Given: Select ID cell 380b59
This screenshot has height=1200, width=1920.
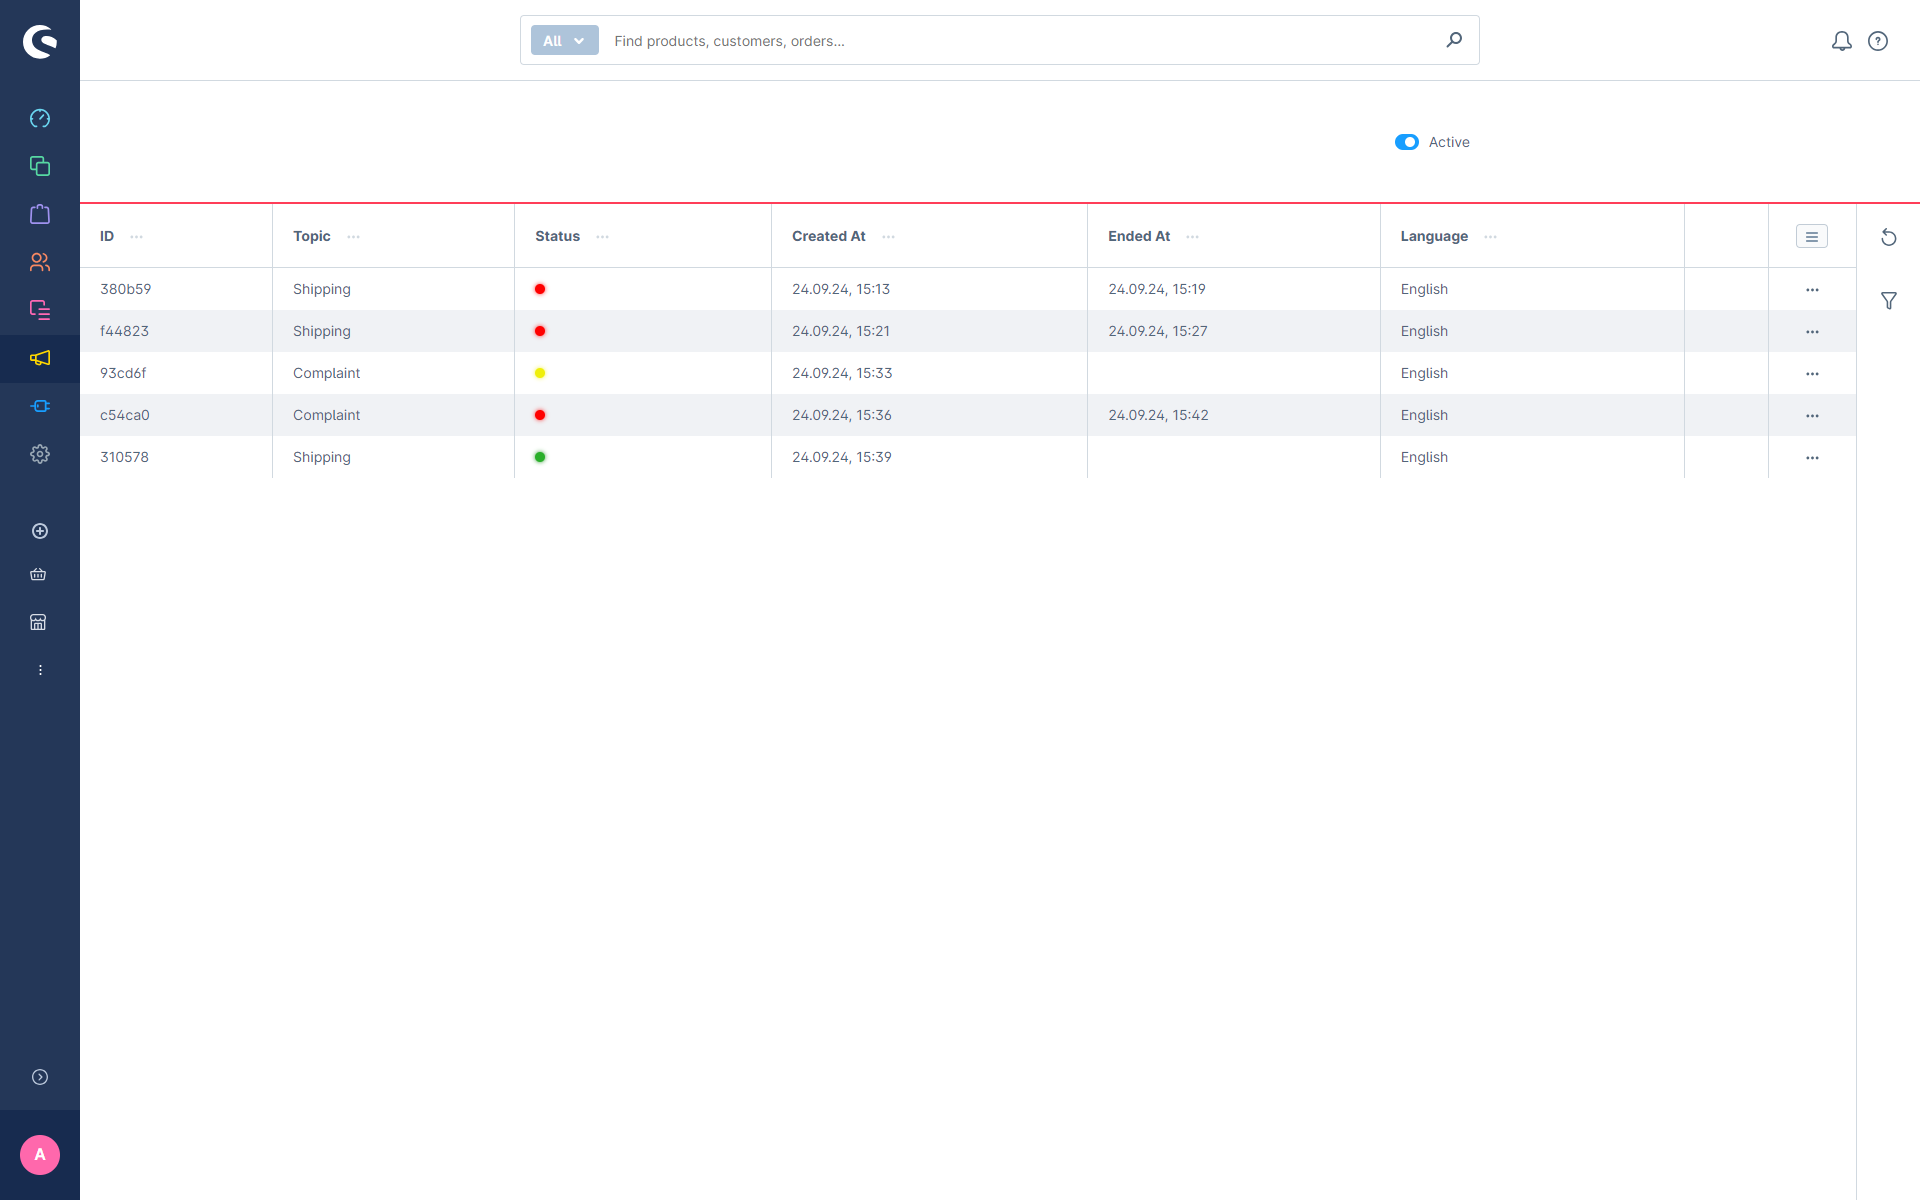Looking at the screenshot, I should pos(126,289).
